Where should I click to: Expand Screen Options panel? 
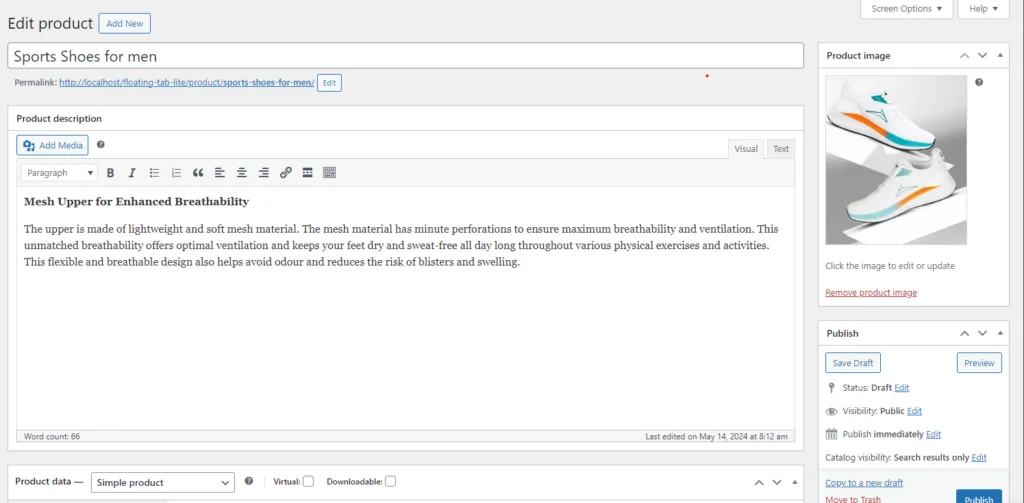click(x=906, y=9)
